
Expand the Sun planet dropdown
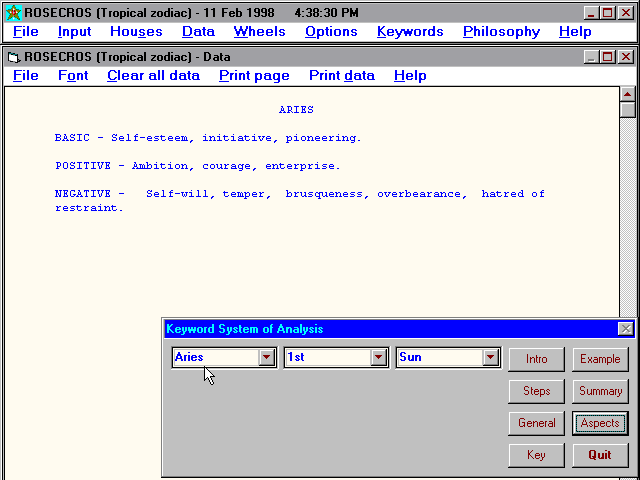tap(490, 357)
